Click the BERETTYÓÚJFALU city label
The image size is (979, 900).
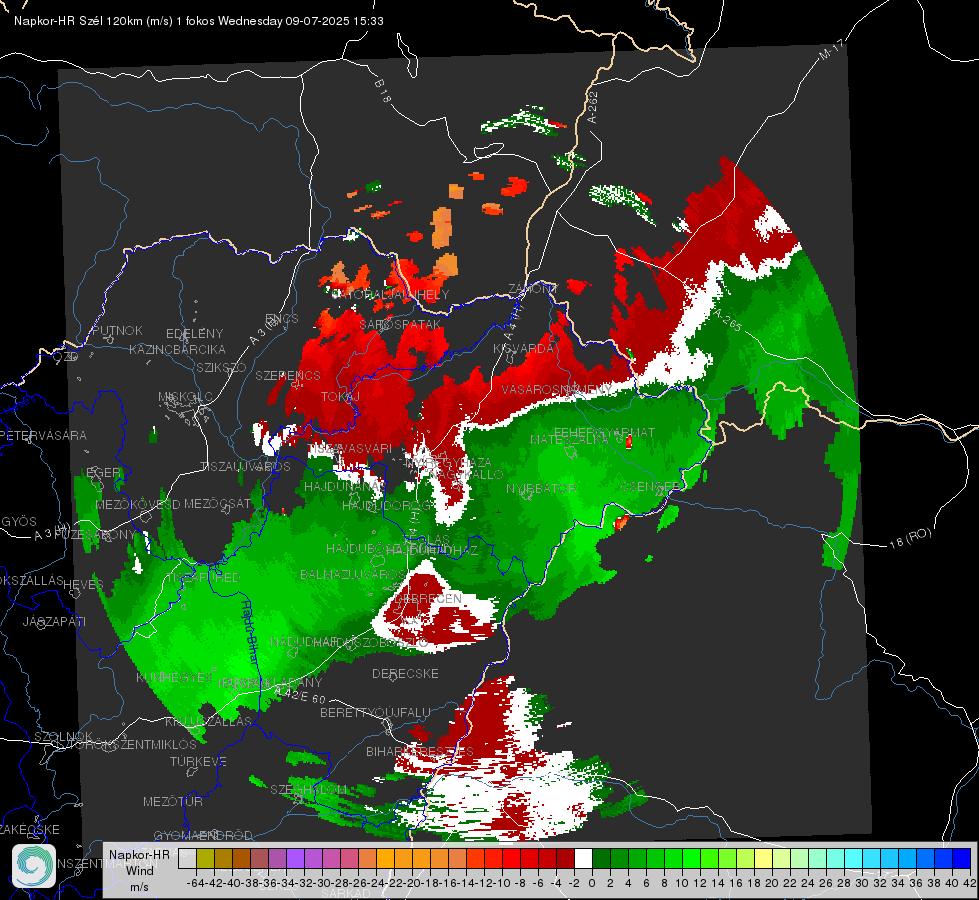(375, 713)
